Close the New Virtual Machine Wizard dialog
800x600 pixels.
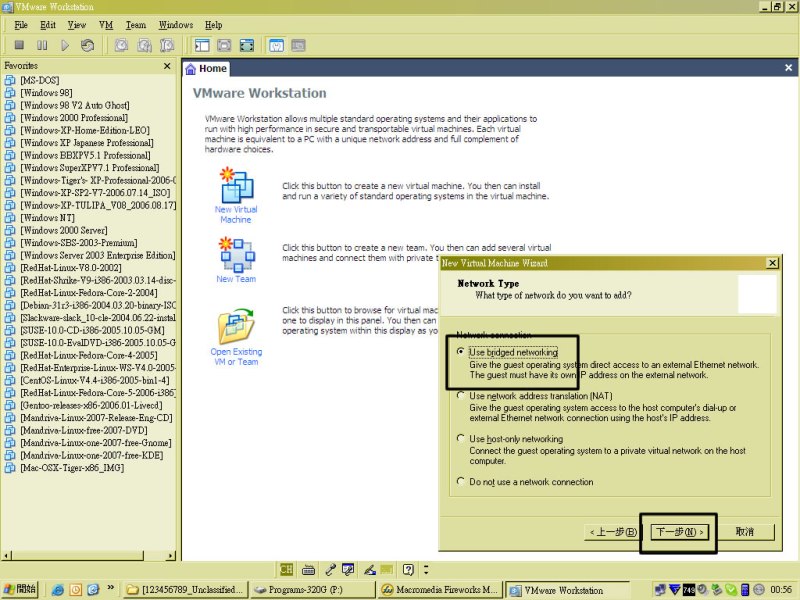(772, 263)
